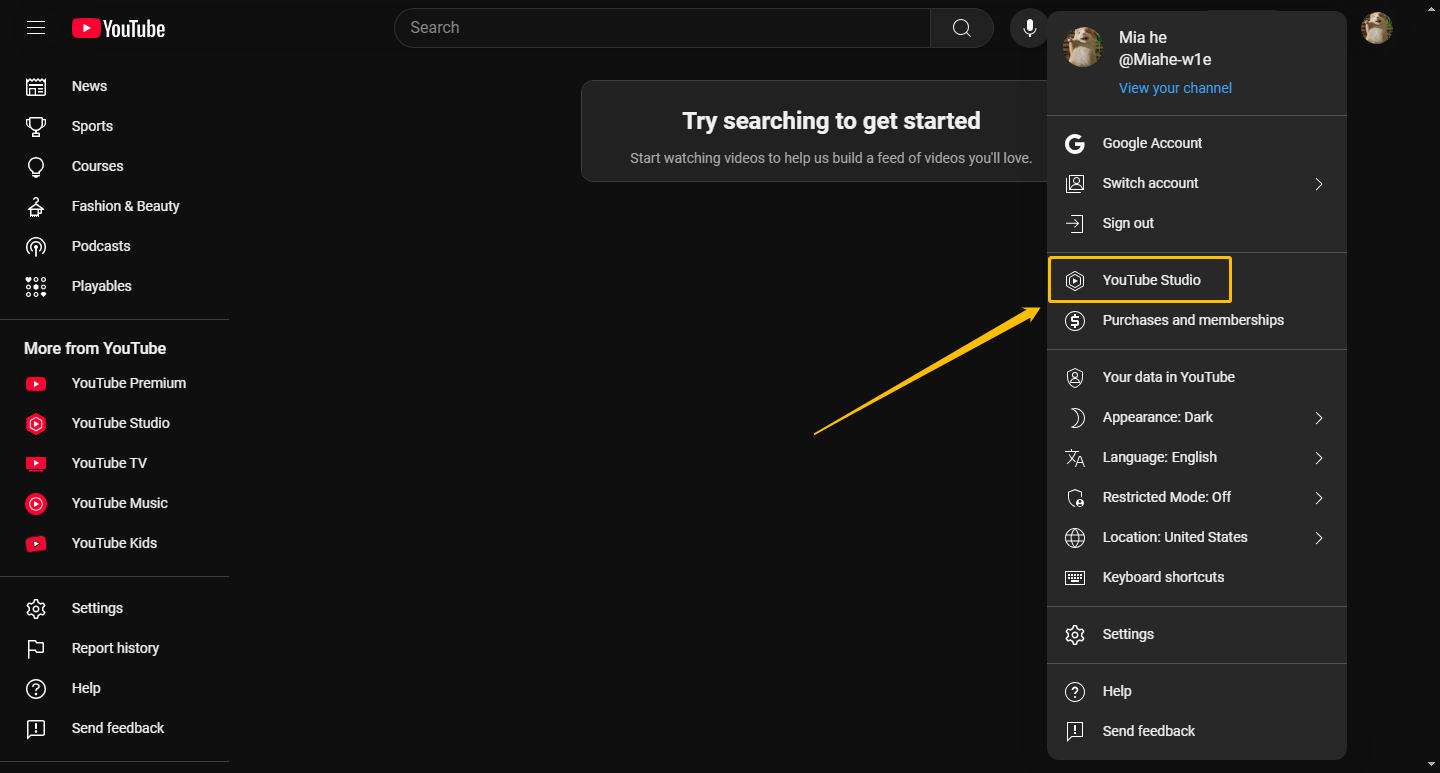
Task: Open Purchases and memberships
Action: click(x=1197, y=320)
